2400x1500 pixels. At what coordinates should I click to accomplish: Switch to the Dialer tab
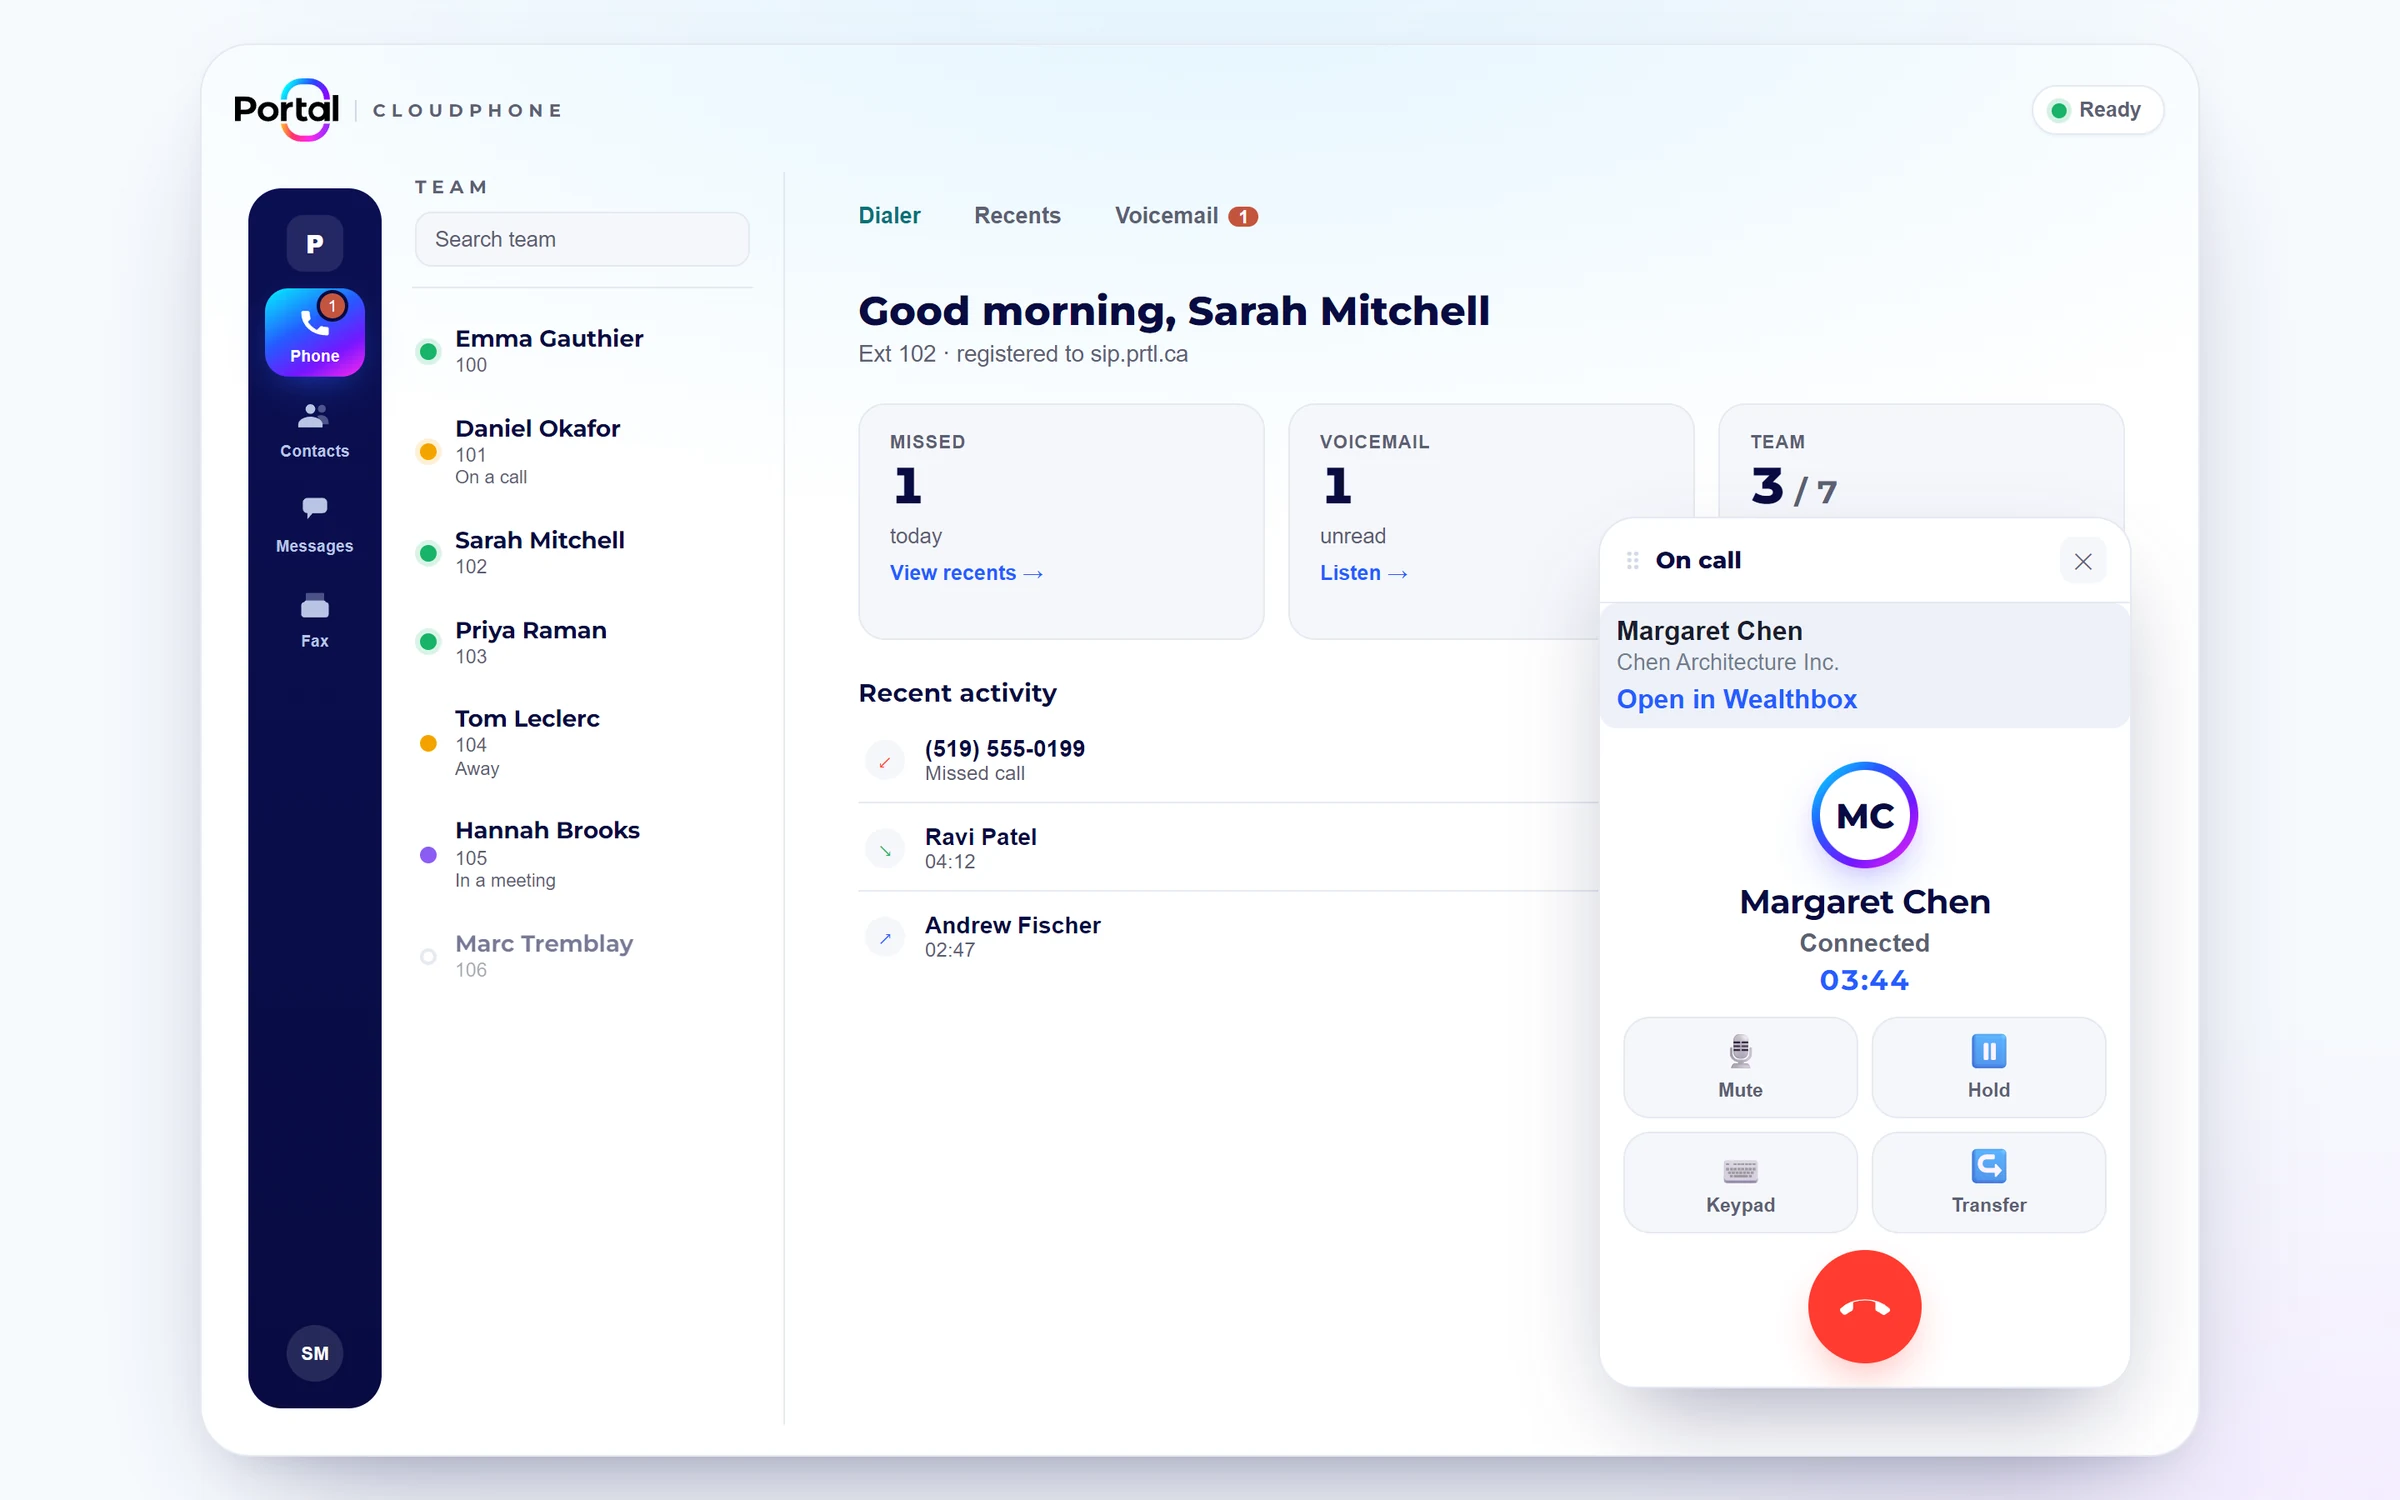[889, 215]
